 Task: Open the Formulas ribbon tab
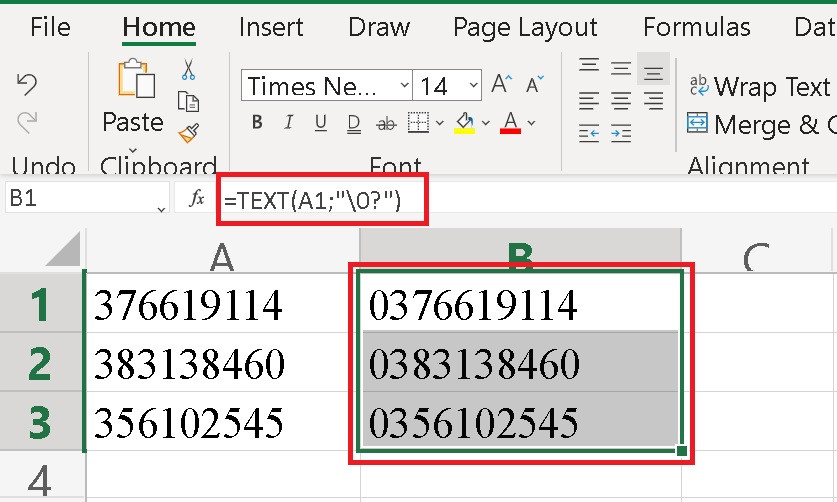point(696,27)
